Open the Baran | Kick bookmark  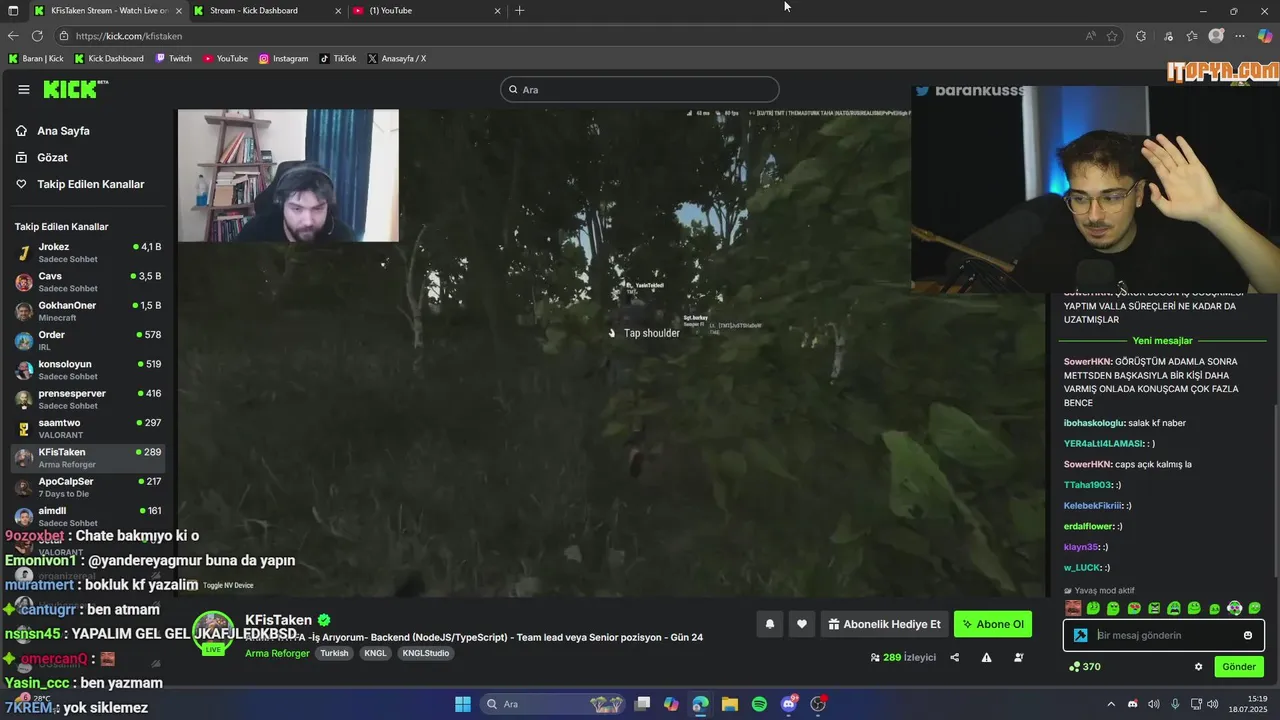tap(36, 59)
